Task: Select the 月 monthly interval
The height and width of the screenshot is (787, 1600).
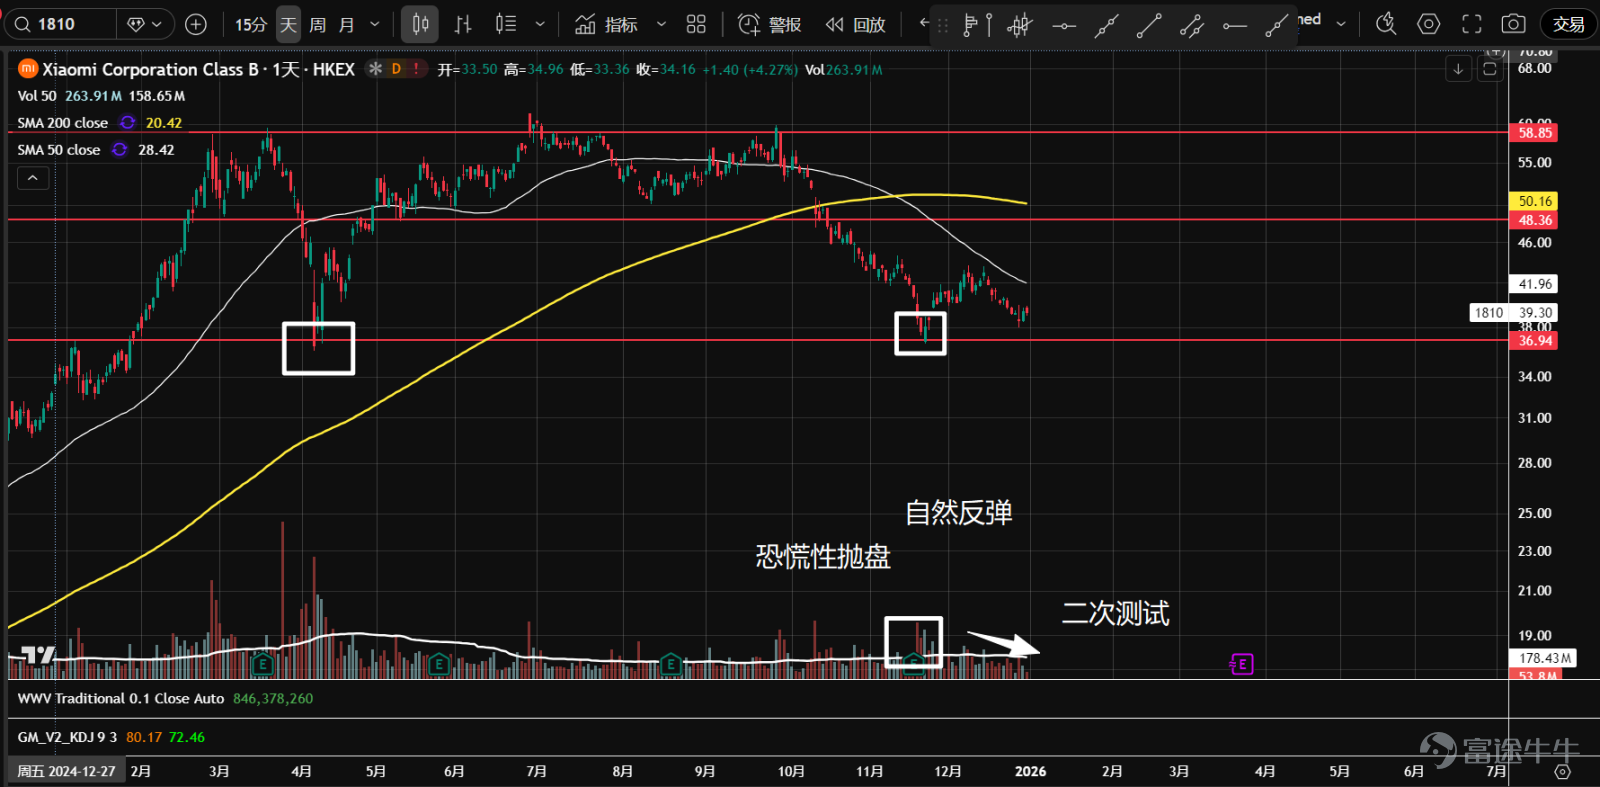Action: click(347, 24)
